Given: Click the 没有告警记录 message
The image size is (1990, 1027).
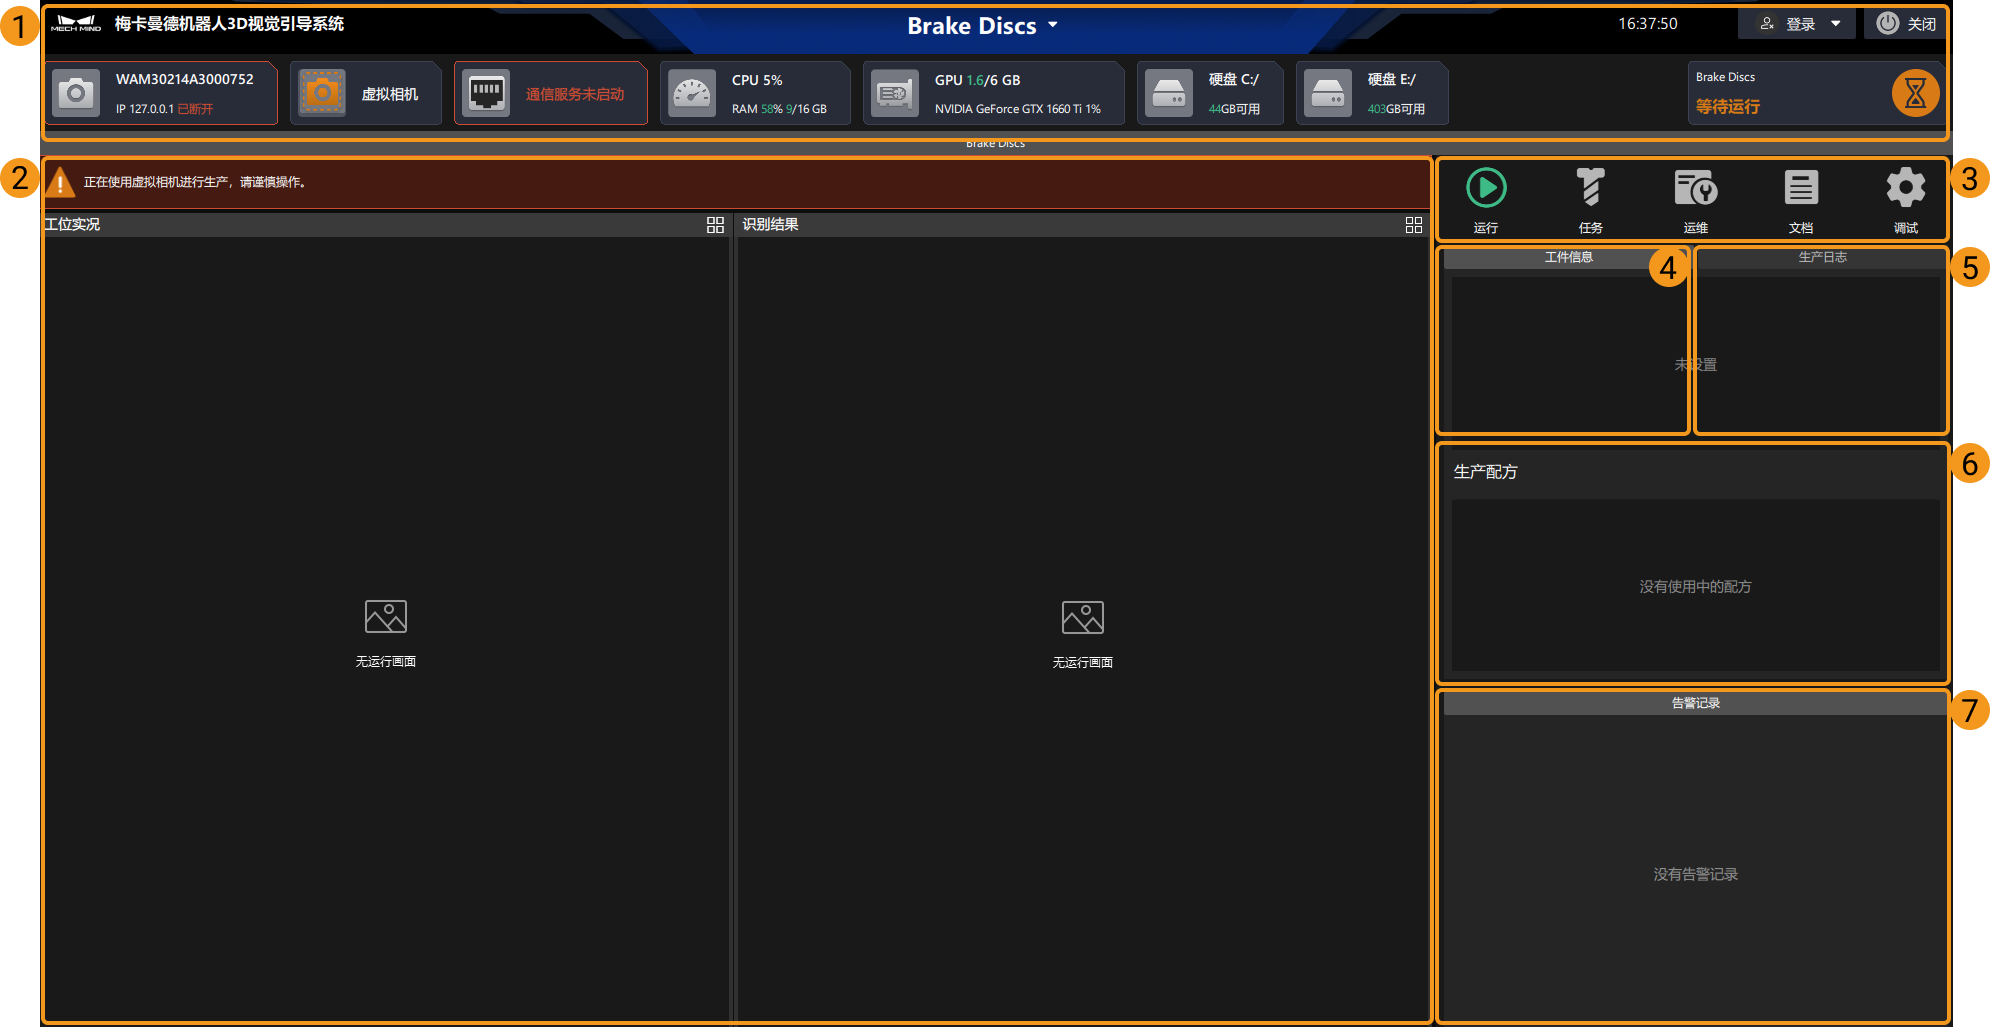Looking at the screenshot, I should [x=1695, y=875].
